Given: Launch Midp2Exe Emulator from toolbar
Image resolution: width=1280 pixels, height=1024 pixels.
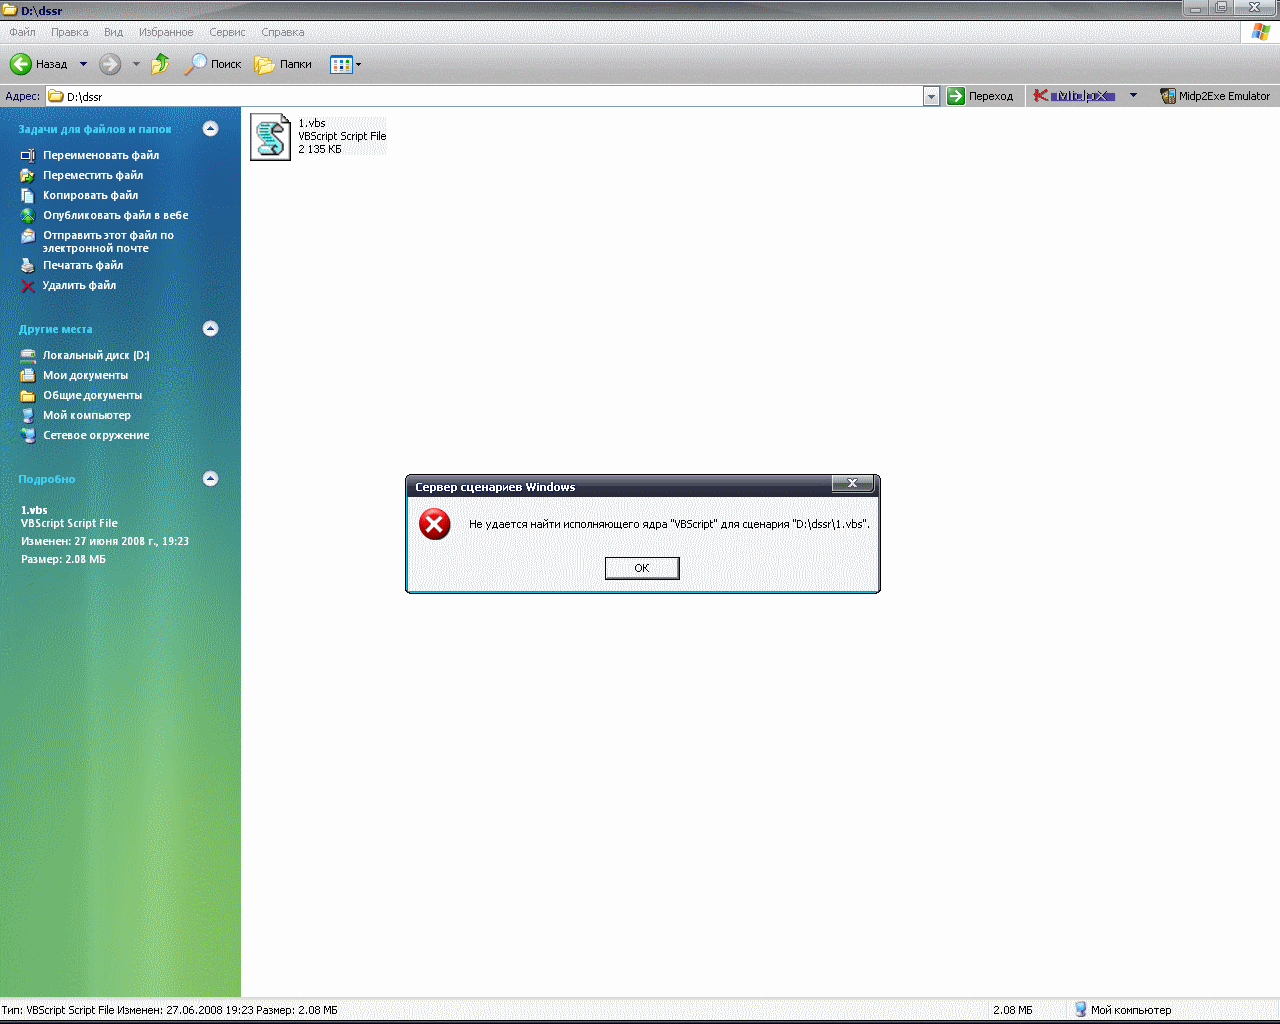Looking at the screenshot, I should pos(1215,96).
